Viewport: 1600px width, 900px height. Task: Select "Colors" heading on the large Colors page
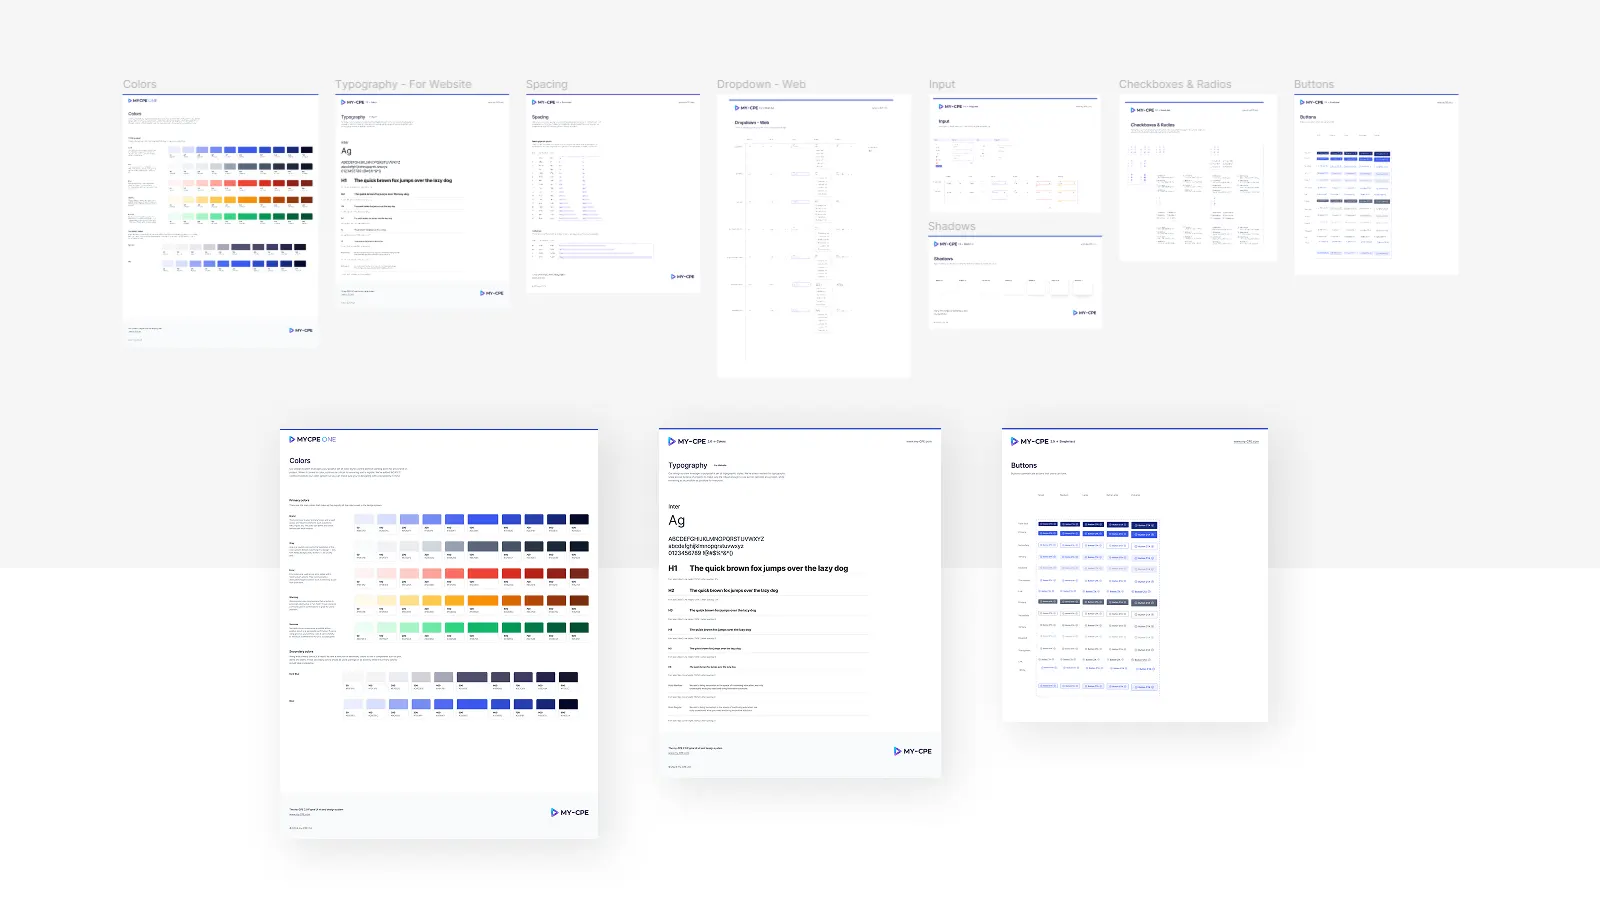pyautogui.click(x=300, y=461)
